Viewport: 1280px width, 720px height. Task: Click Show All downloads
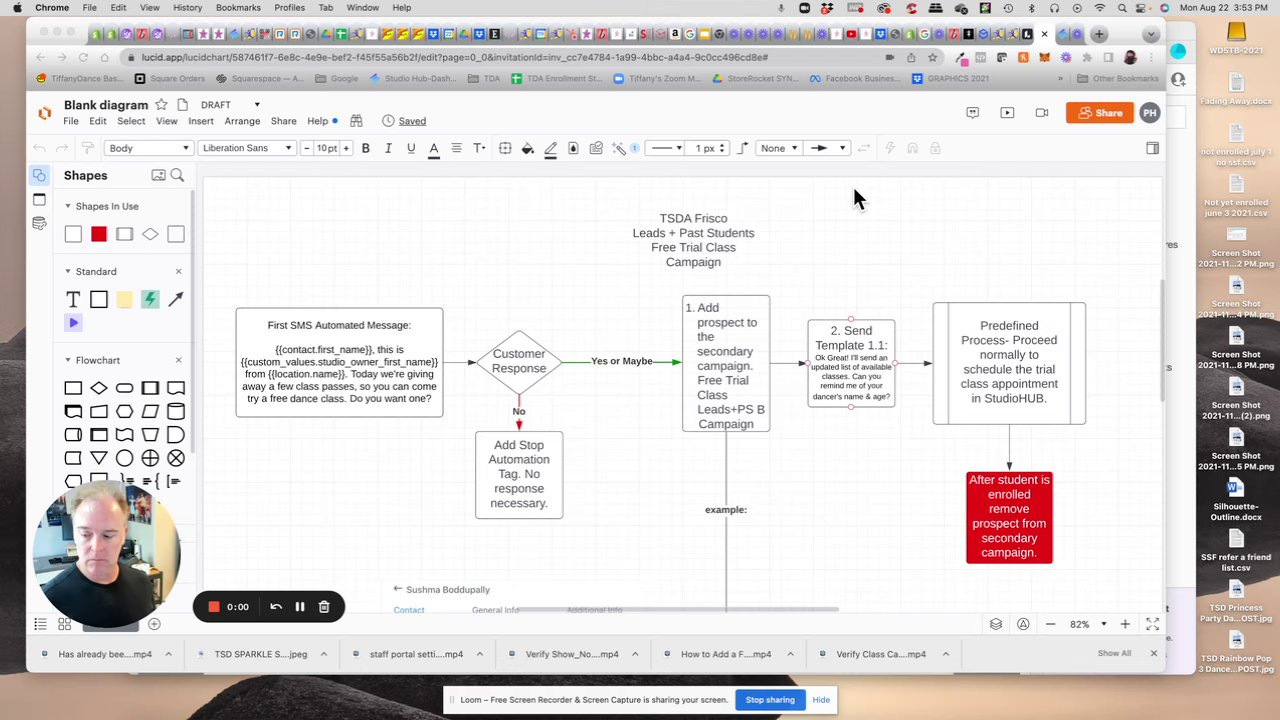click(1114, 654)
